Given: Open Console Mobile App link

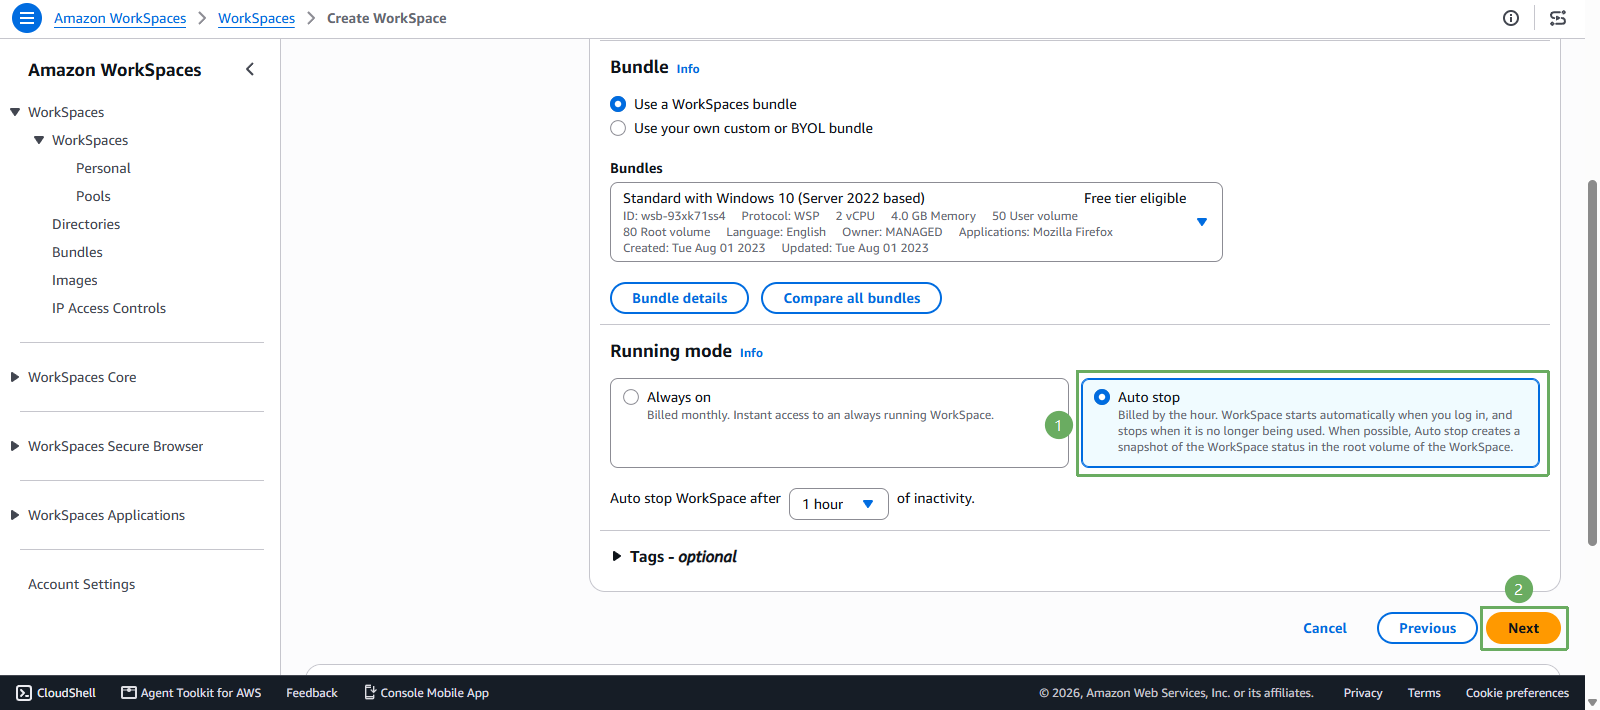Looking at the screenshot, I should [426, 692].
